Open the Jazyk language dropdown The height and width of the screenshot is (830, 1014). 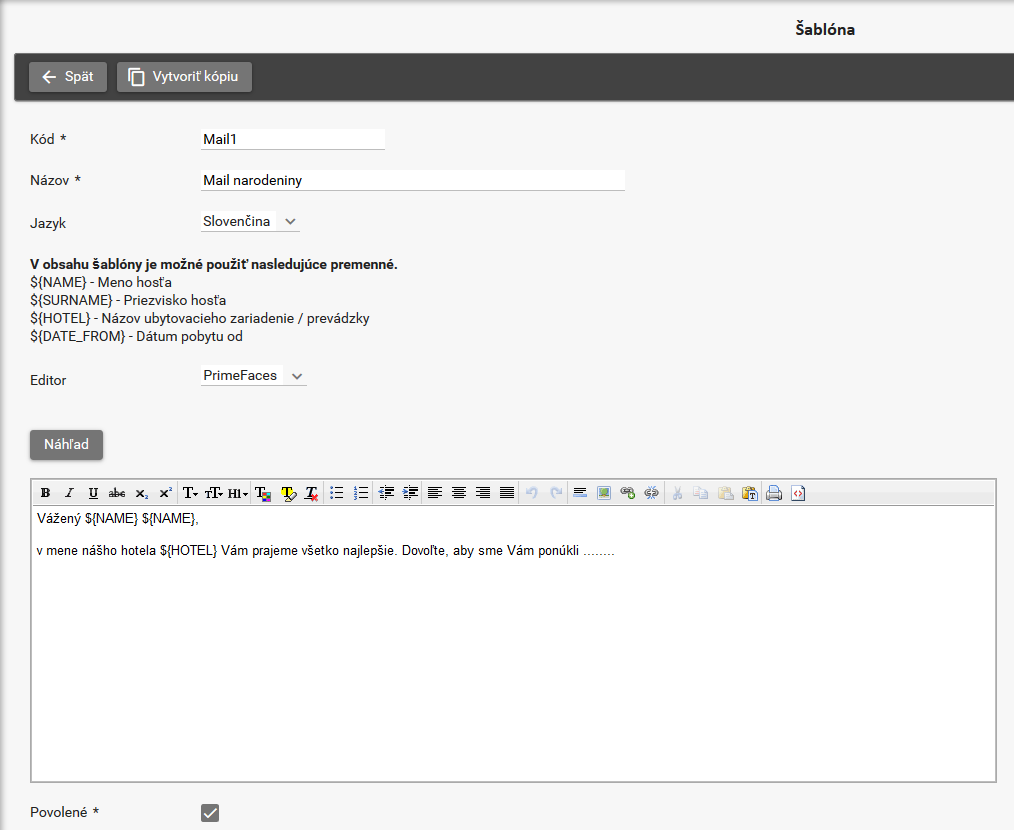pyautogui.click(x=250, y=221)
